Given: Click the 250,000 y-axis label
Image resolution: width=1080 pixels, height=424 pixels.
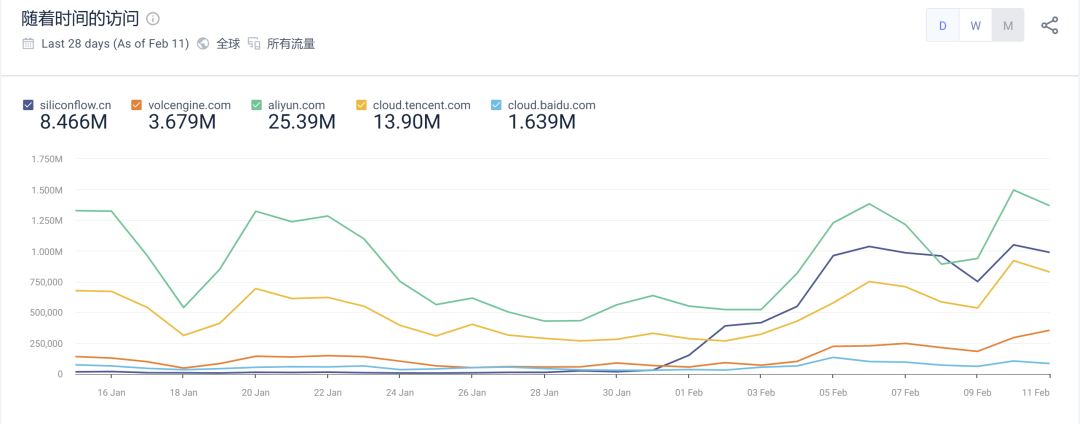Looking at the screenshot, I should (x=48, y=343).
